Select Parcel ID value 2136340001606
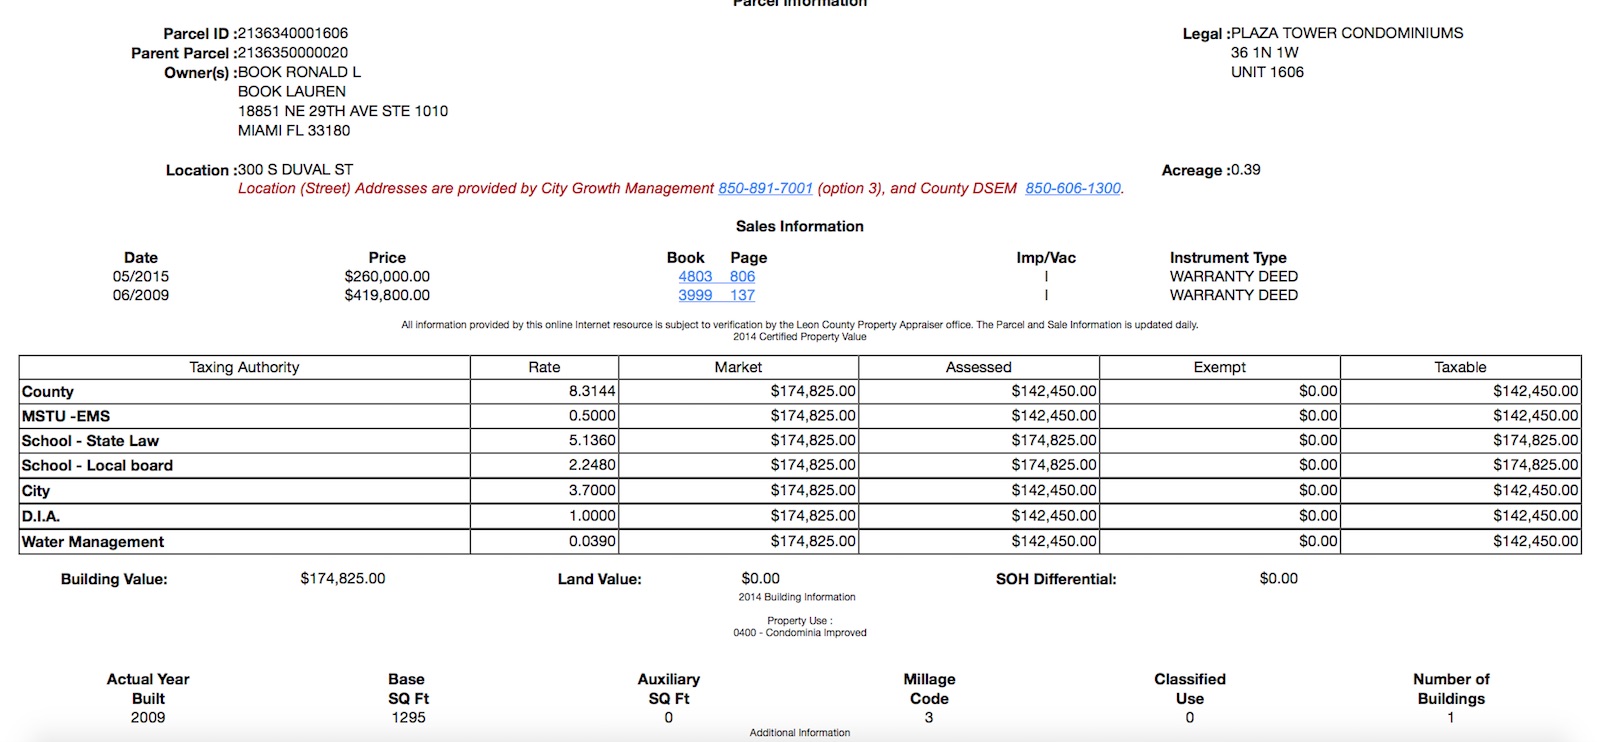The image size is (1597, 742). pyautogui.click(x=293, y=33)
